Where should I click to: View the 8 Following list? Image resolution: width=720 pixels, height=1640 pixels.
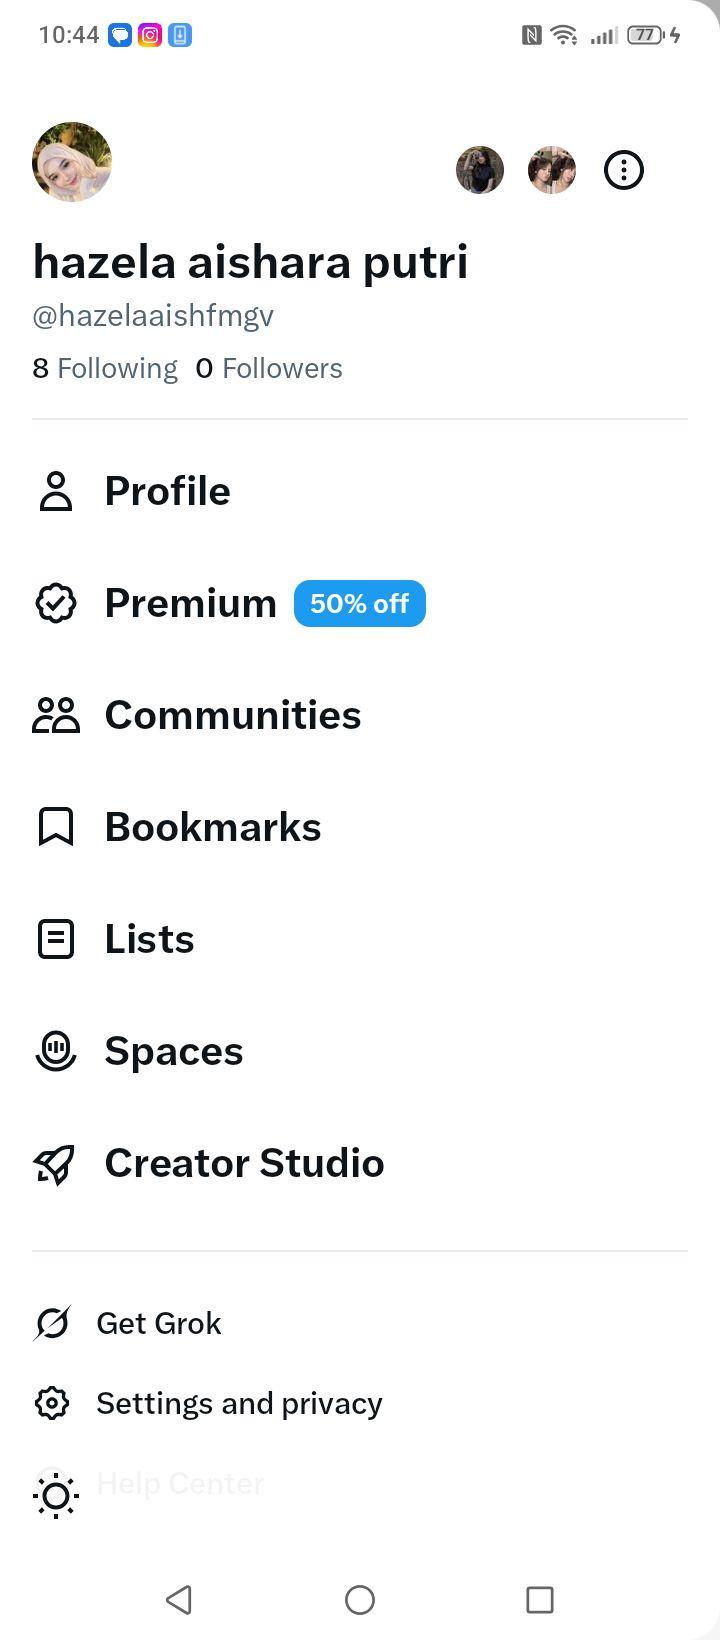pos(105,368)
